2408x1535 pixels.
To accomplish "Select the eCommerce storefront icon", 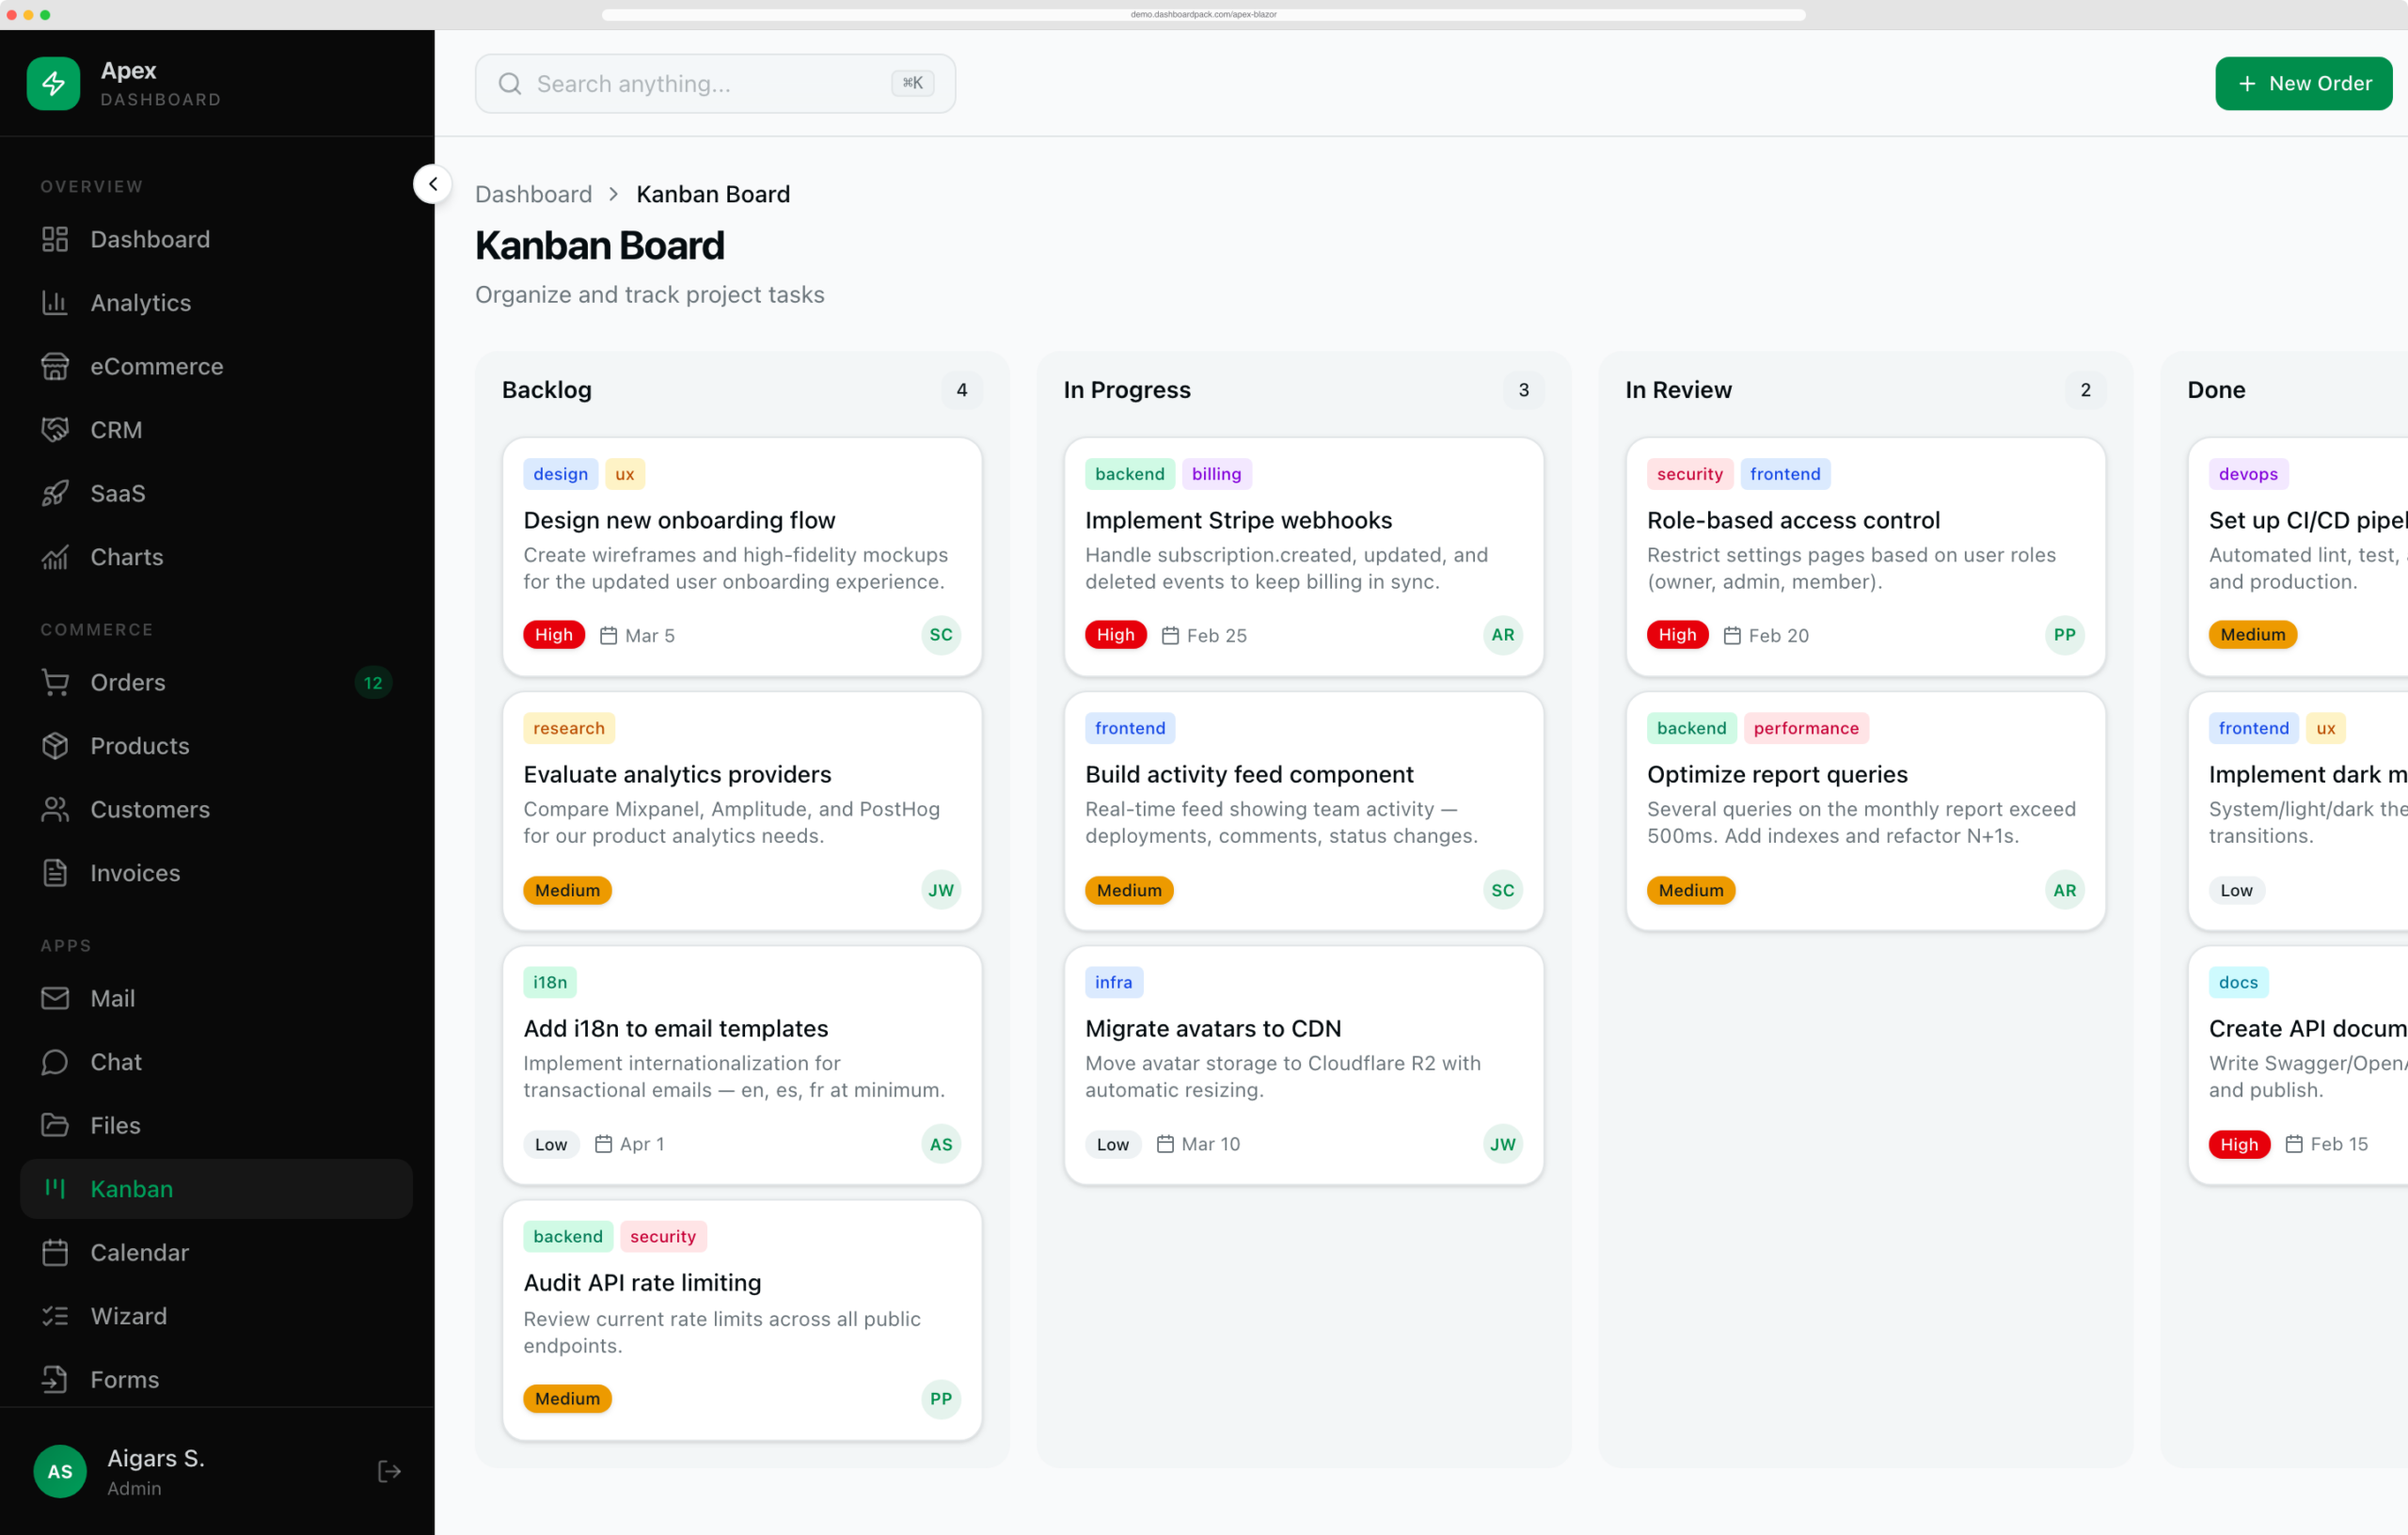I will coord(55,366).
